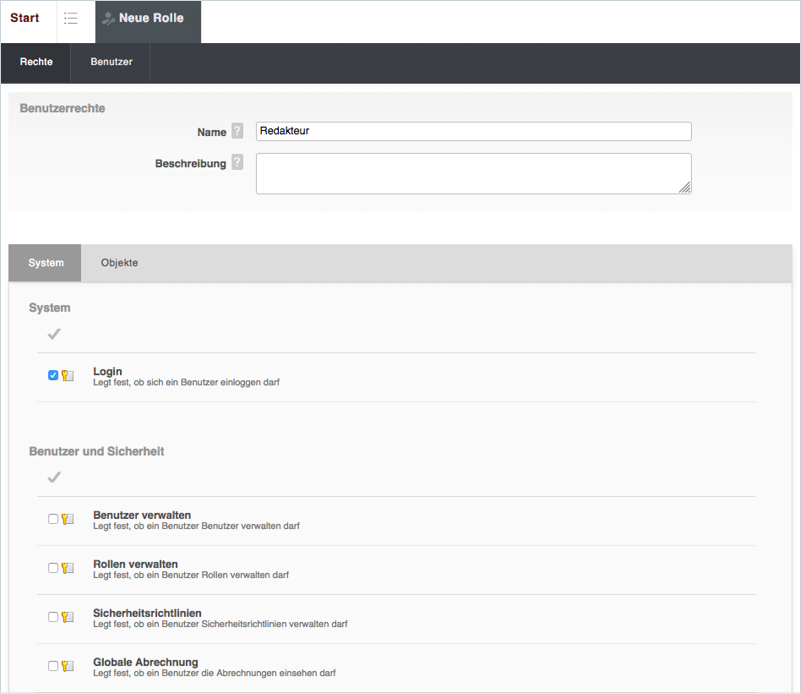Uncheck the Login permission checkbox
This screenshot has height=694, width=801.
[53, 376]
